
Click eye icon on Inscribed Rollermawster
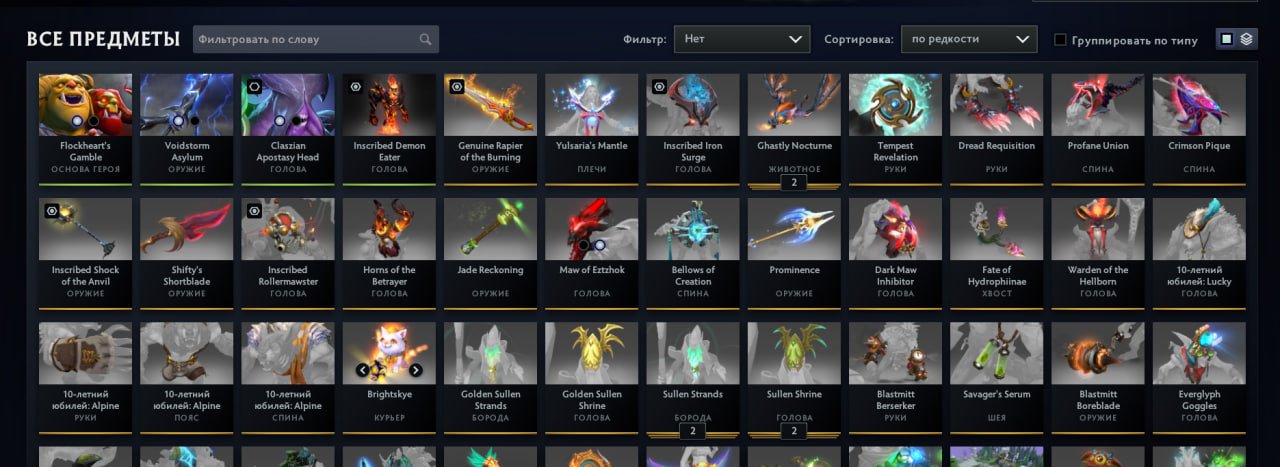[254, 211]
